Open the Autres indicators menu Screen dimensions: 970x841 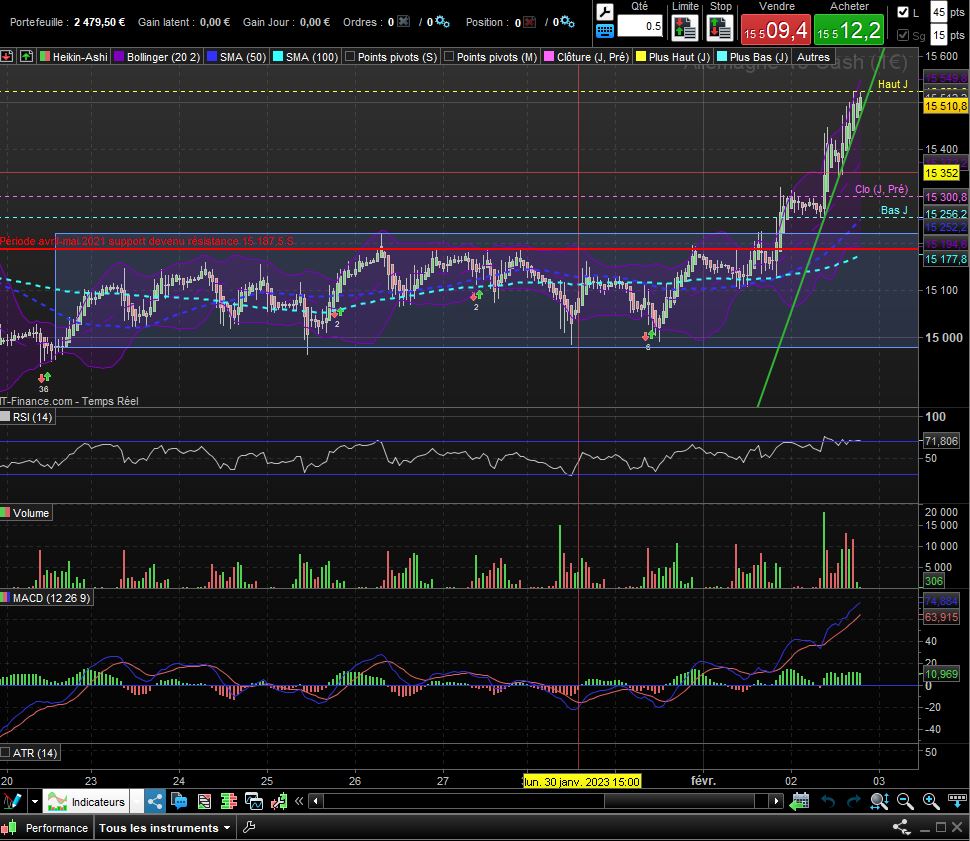[x=813, y=57]
